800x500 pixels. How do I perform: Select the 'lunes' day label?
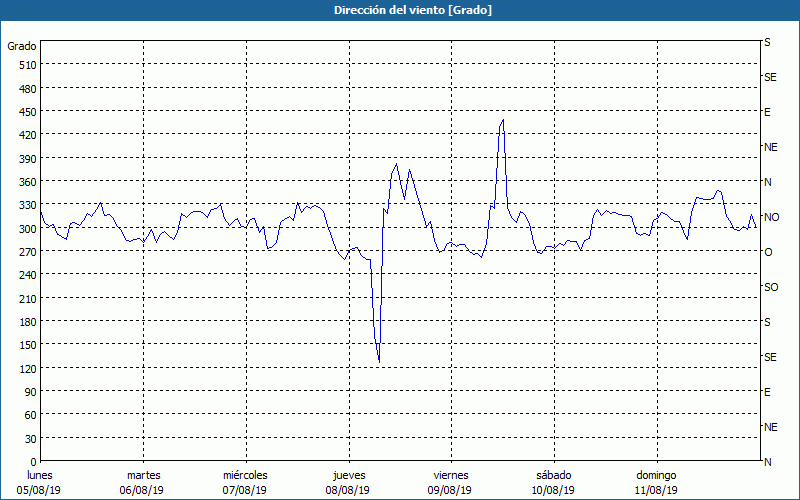[x=40, y=476]
